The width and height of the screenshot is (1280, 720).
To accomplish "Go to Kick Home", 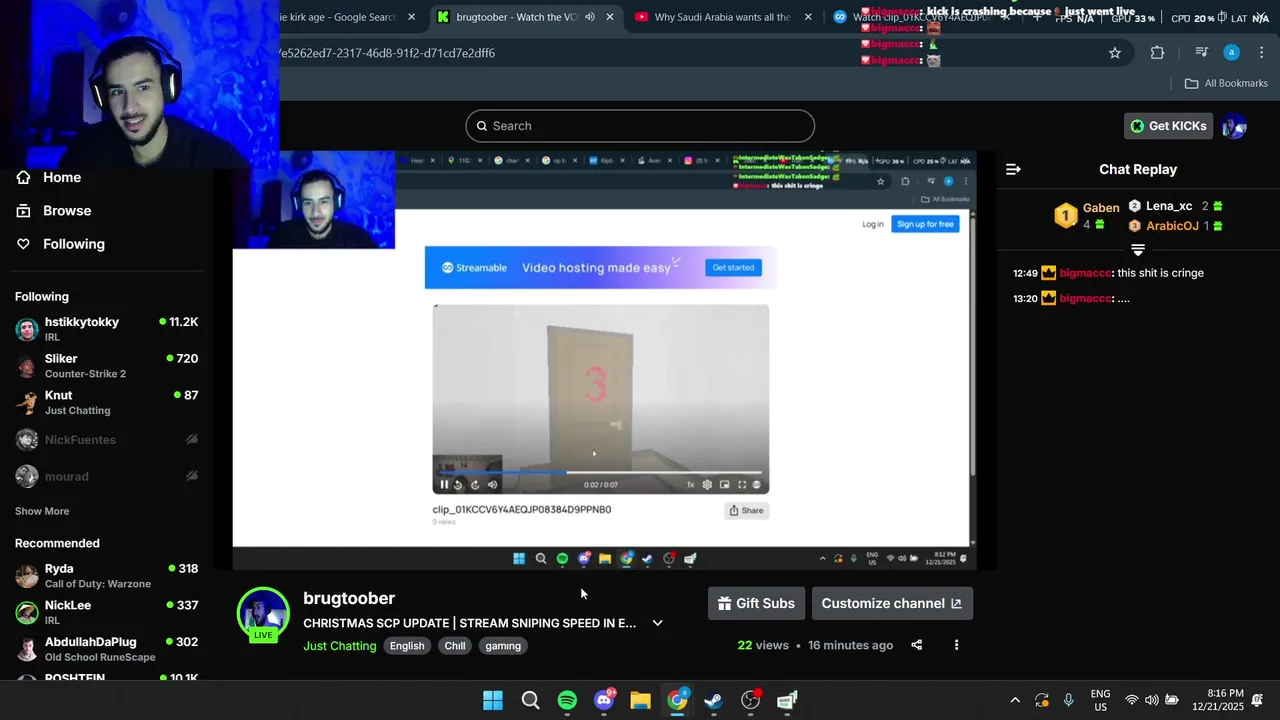I will 49,177.
